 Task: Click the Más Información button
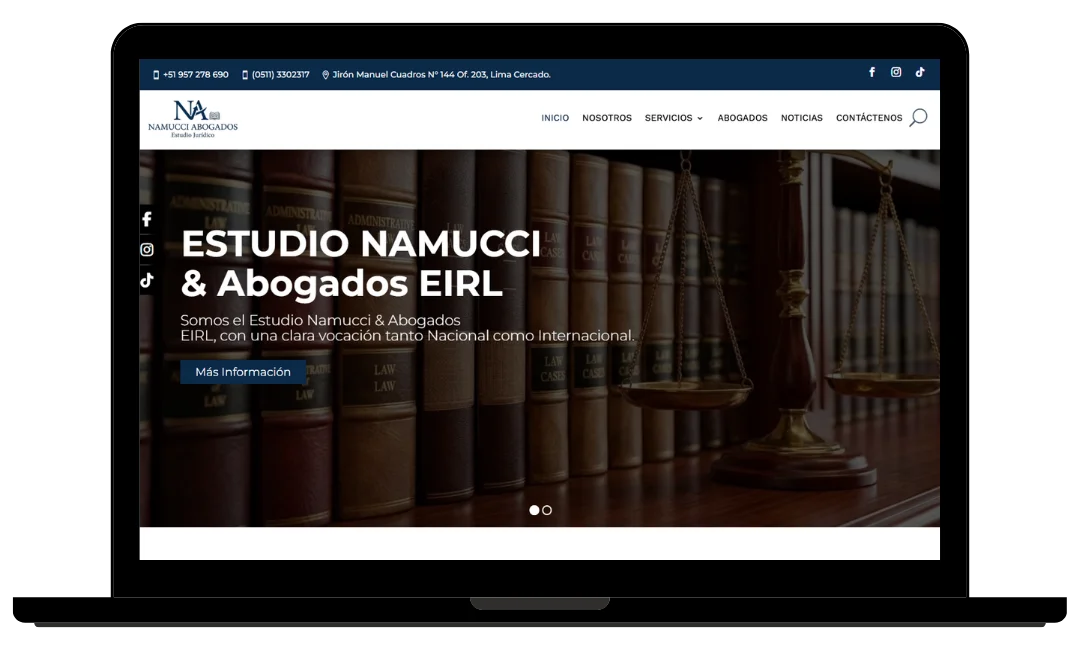pos(243,372)
